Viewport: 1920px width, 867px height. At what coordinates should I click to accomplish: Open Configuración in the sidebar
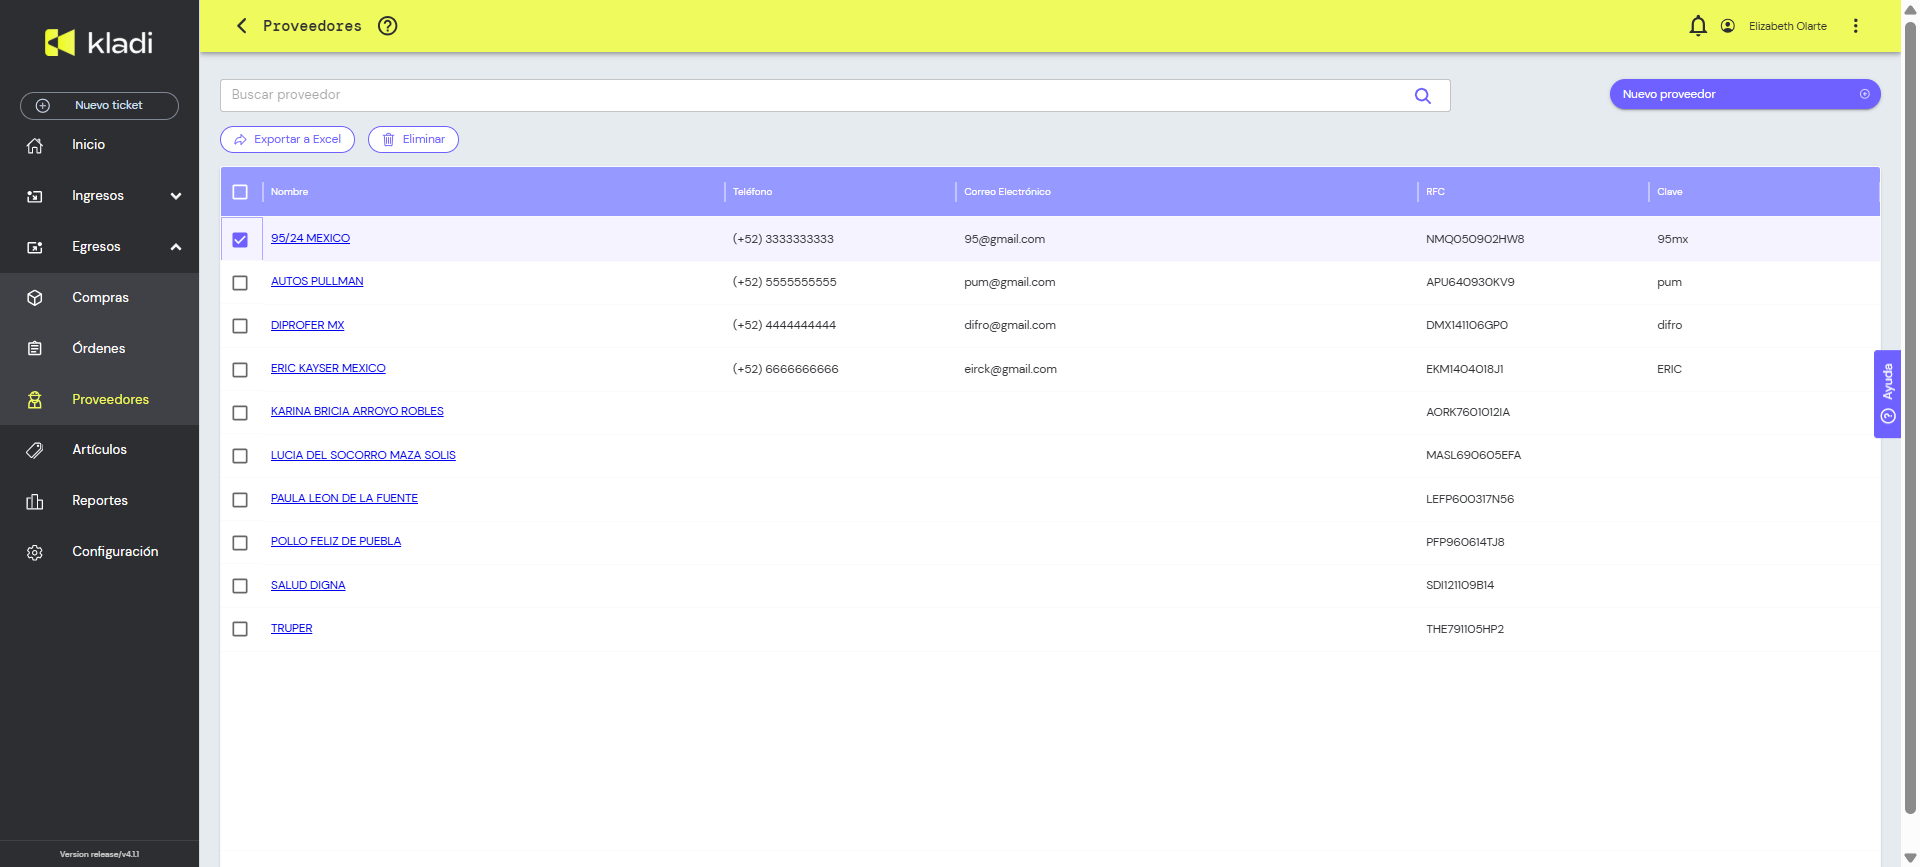[x=115, y=552]
